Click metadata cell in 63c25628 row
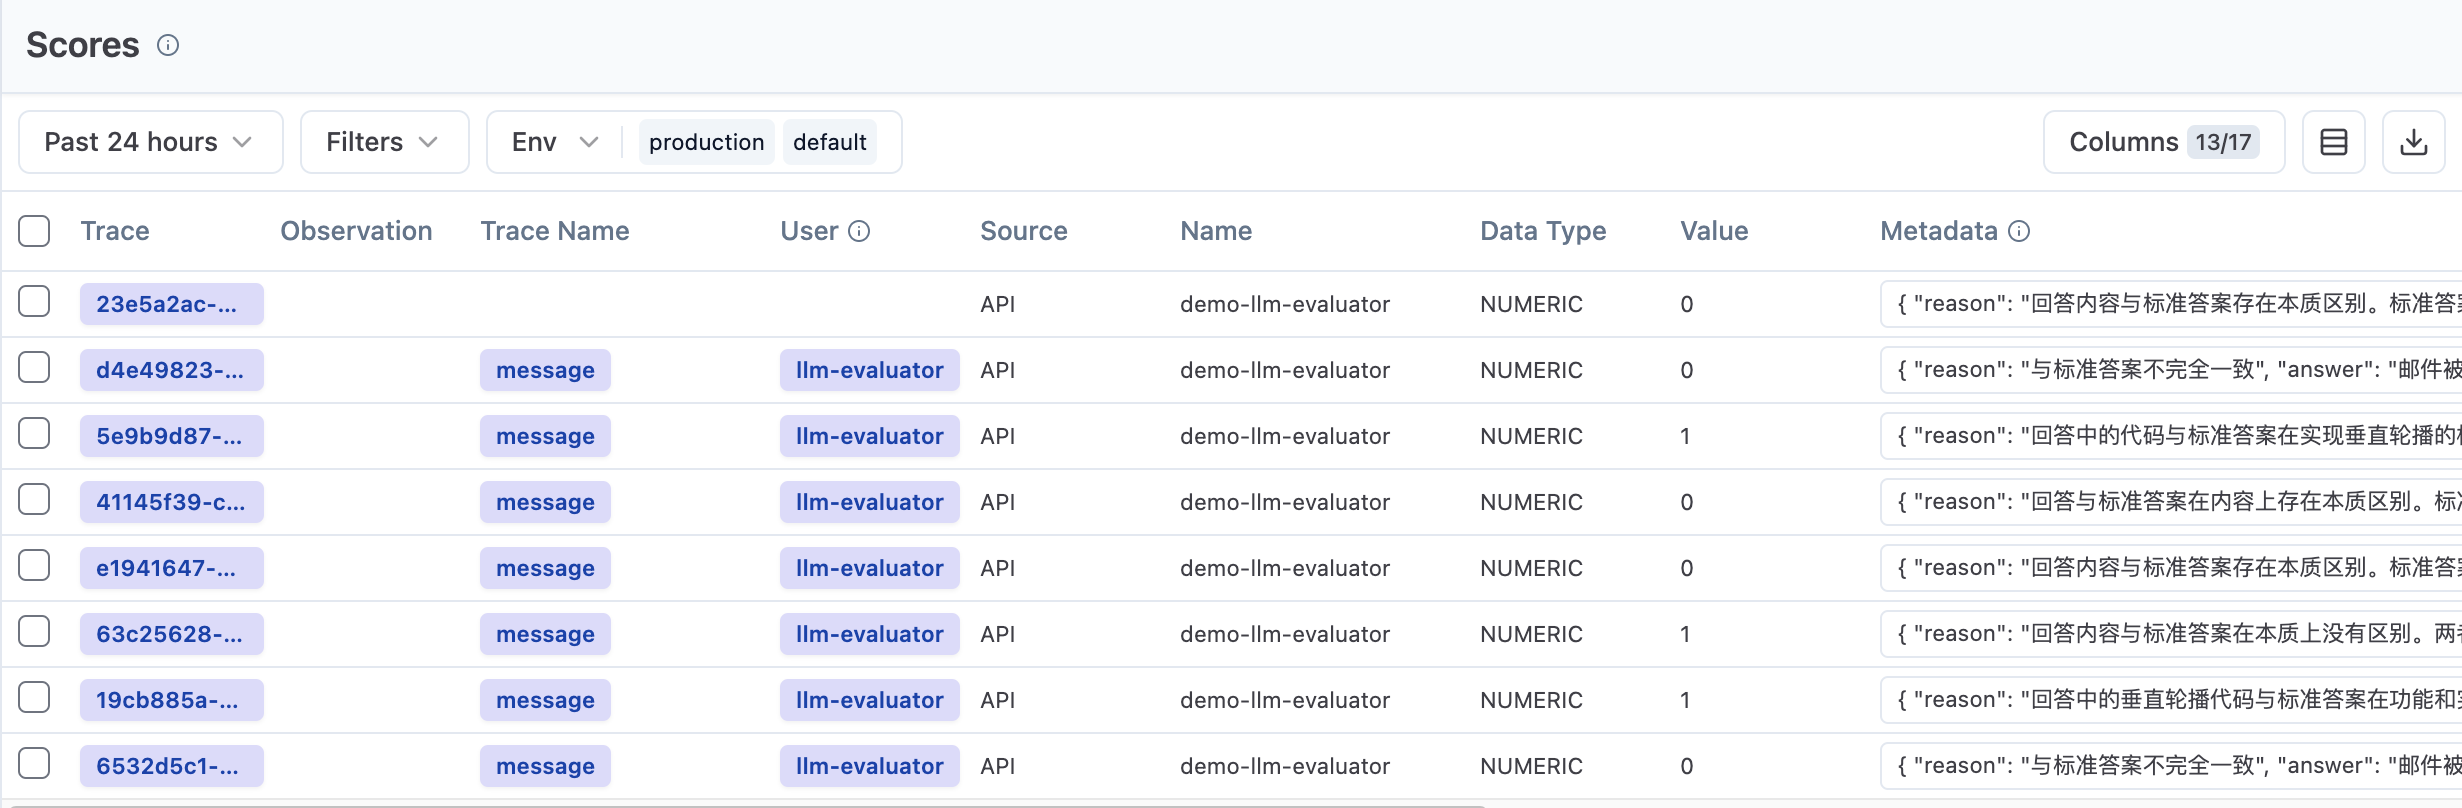The width and height of the screenshot is (2462, 808). [2171, 634]
